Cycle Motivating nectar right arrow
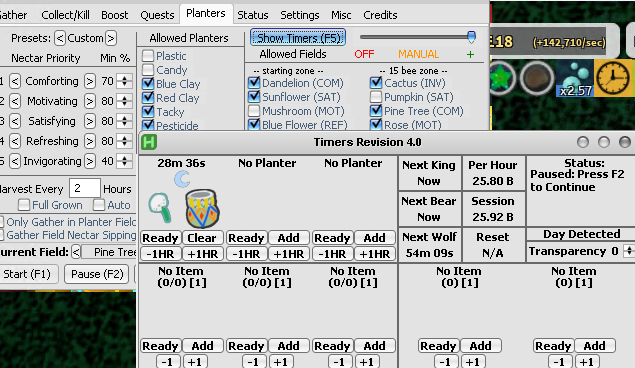Viewport: 635px width, 368px height. (x=89, y=101)
